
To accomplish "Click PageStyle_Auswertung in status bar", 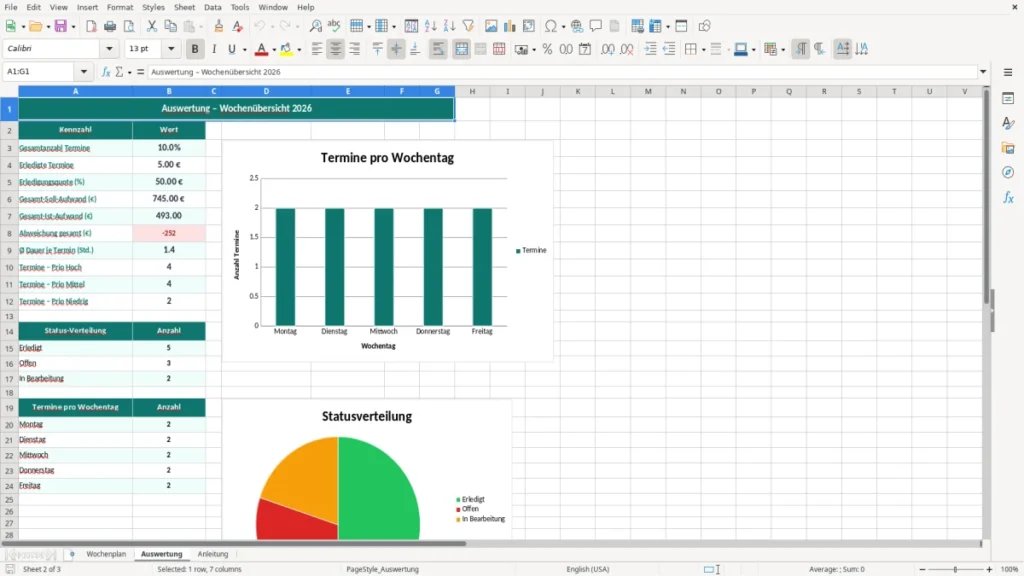I will [x=382, y=569].
